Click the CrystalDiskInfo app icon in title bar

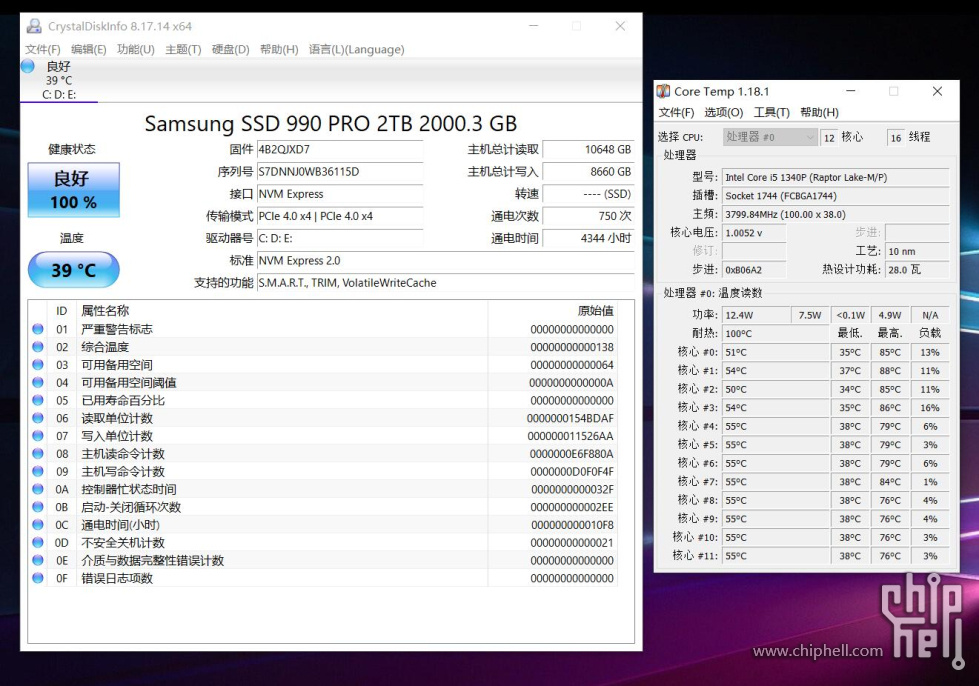[x=34, y=26]
